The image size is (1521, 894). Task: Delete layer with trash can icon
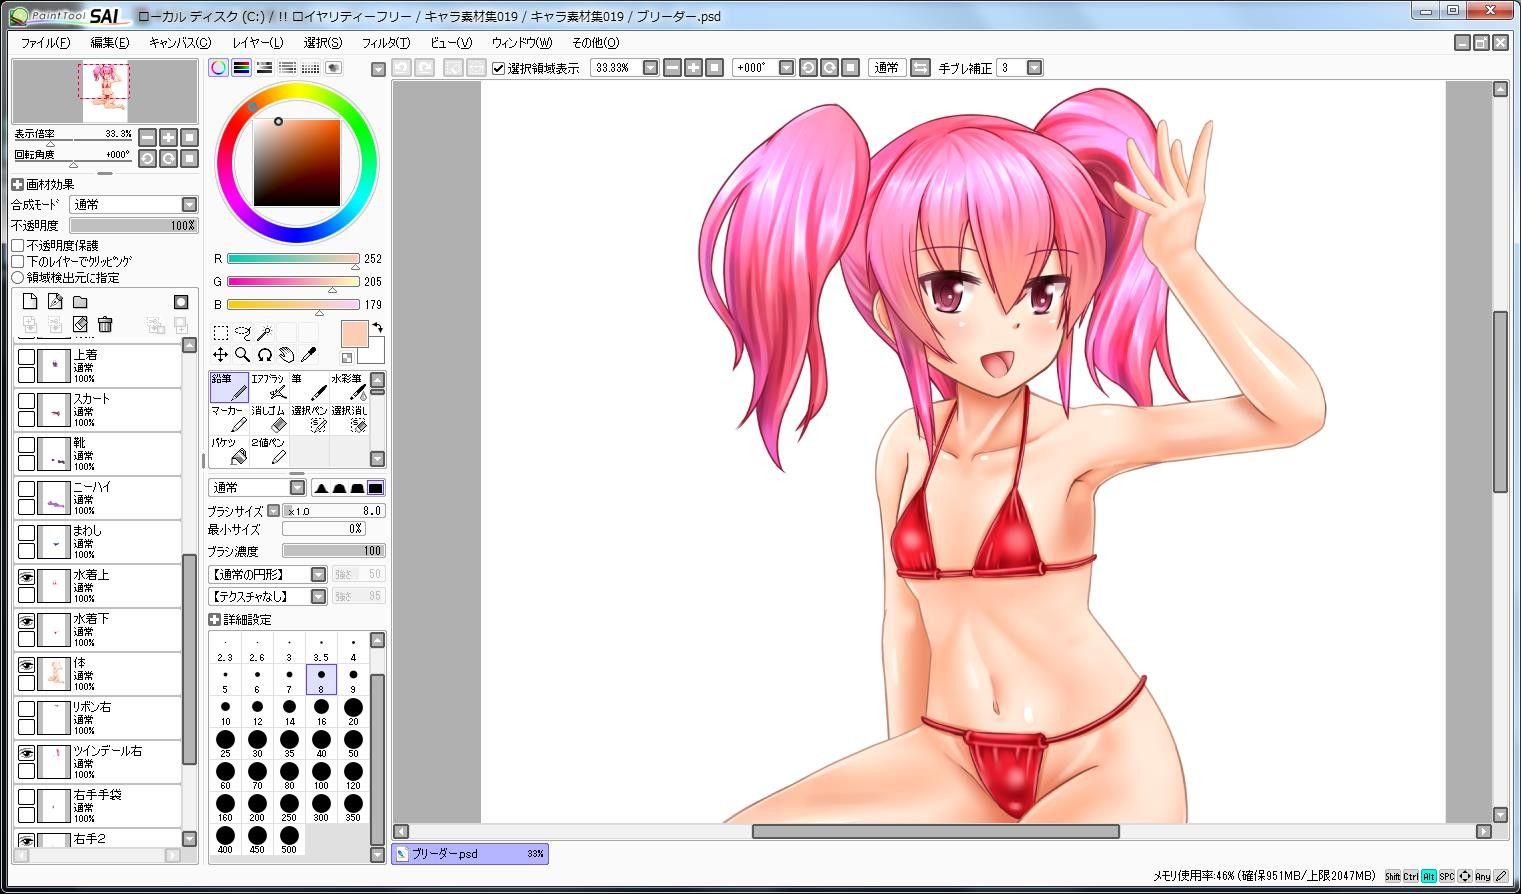(x=105, y=324)
